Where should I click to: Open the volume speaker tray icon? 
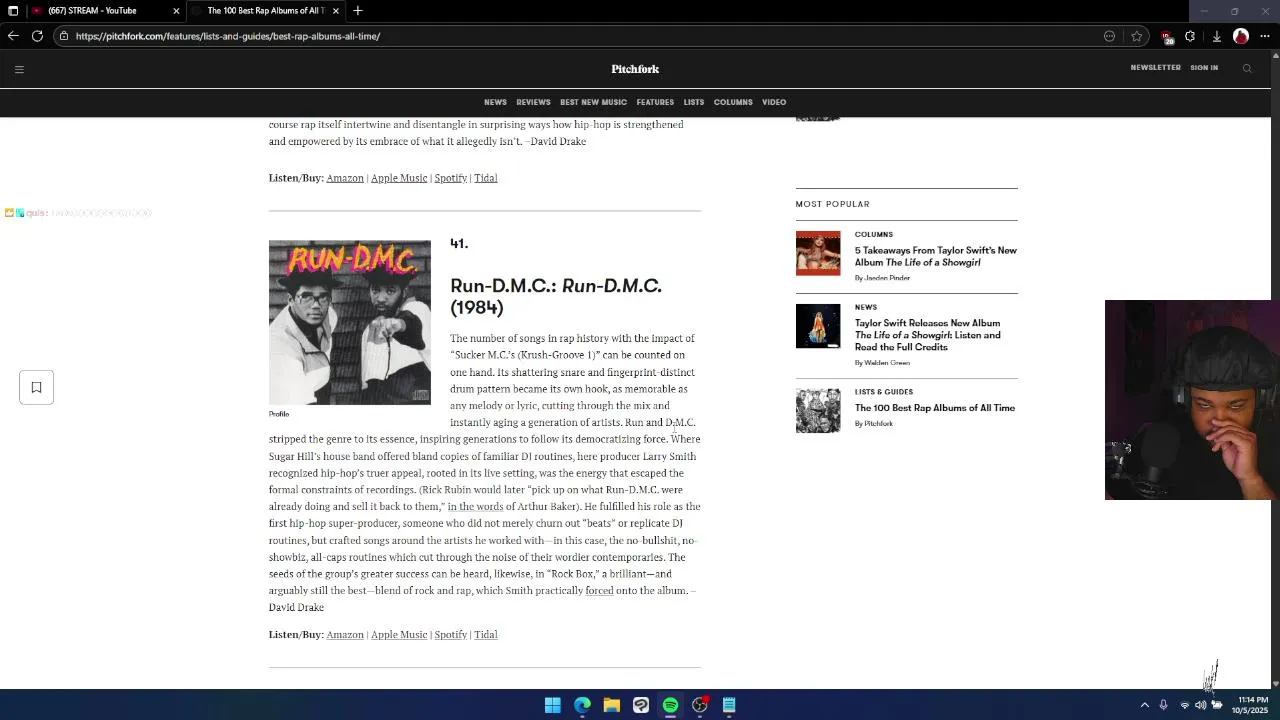[x=1200, y=705]
